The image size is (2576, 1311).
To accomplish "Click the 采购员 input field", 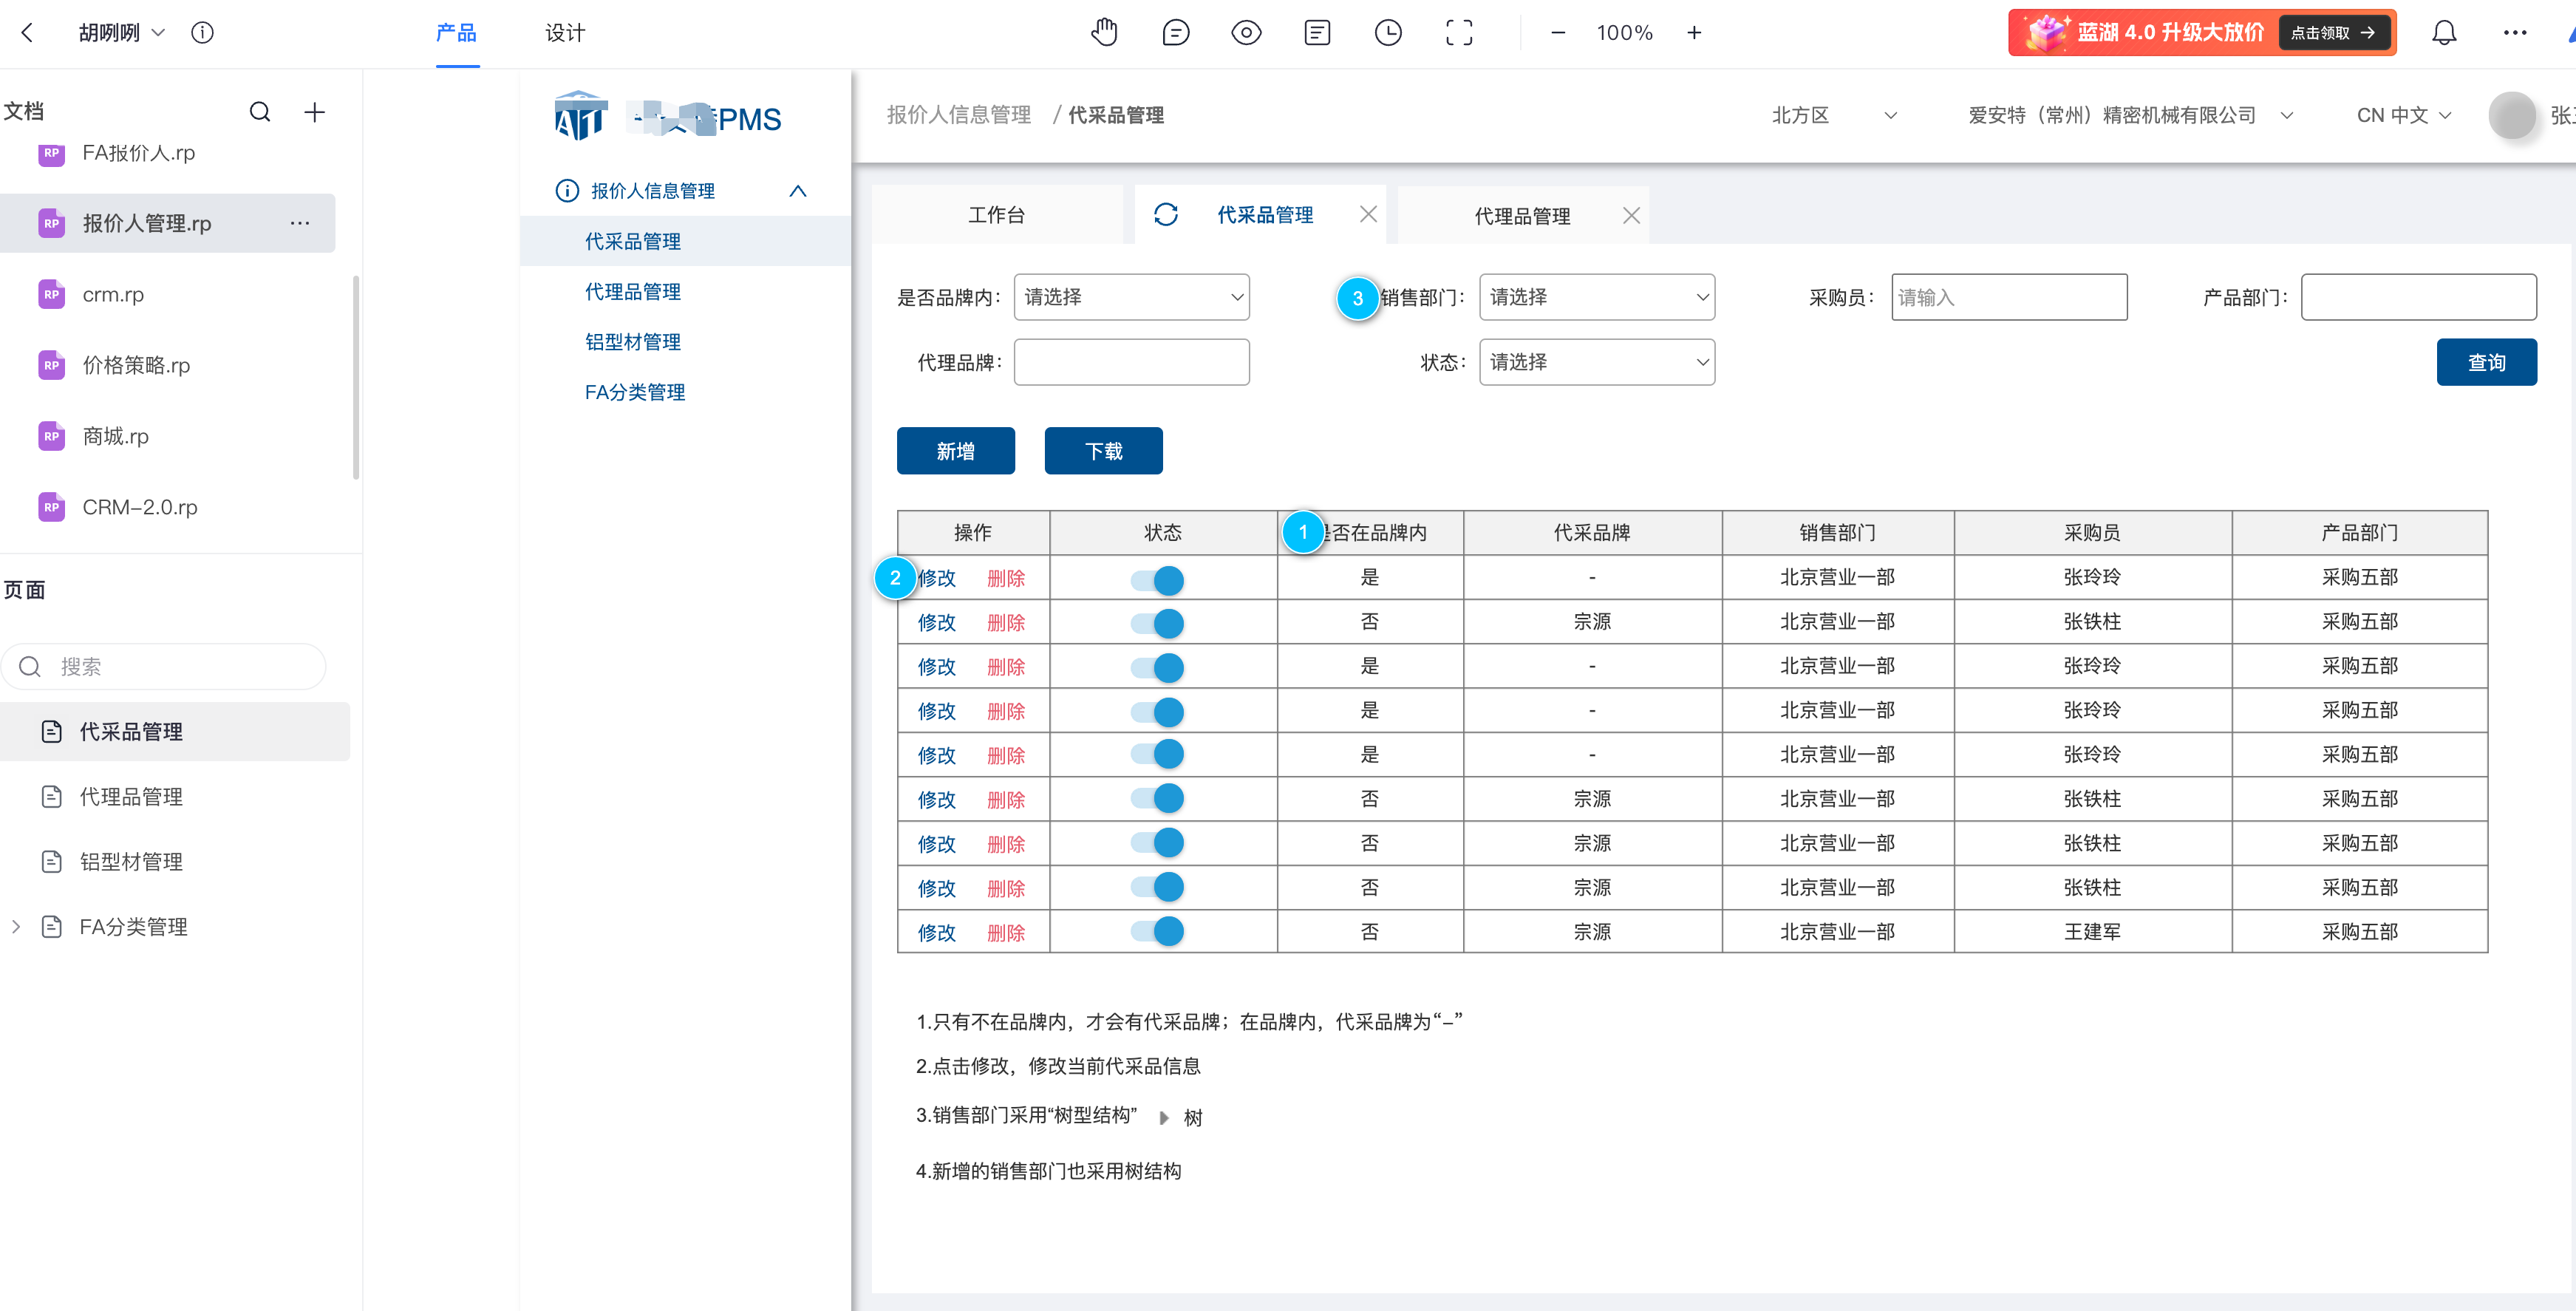I will click(x=2009, y=297).
